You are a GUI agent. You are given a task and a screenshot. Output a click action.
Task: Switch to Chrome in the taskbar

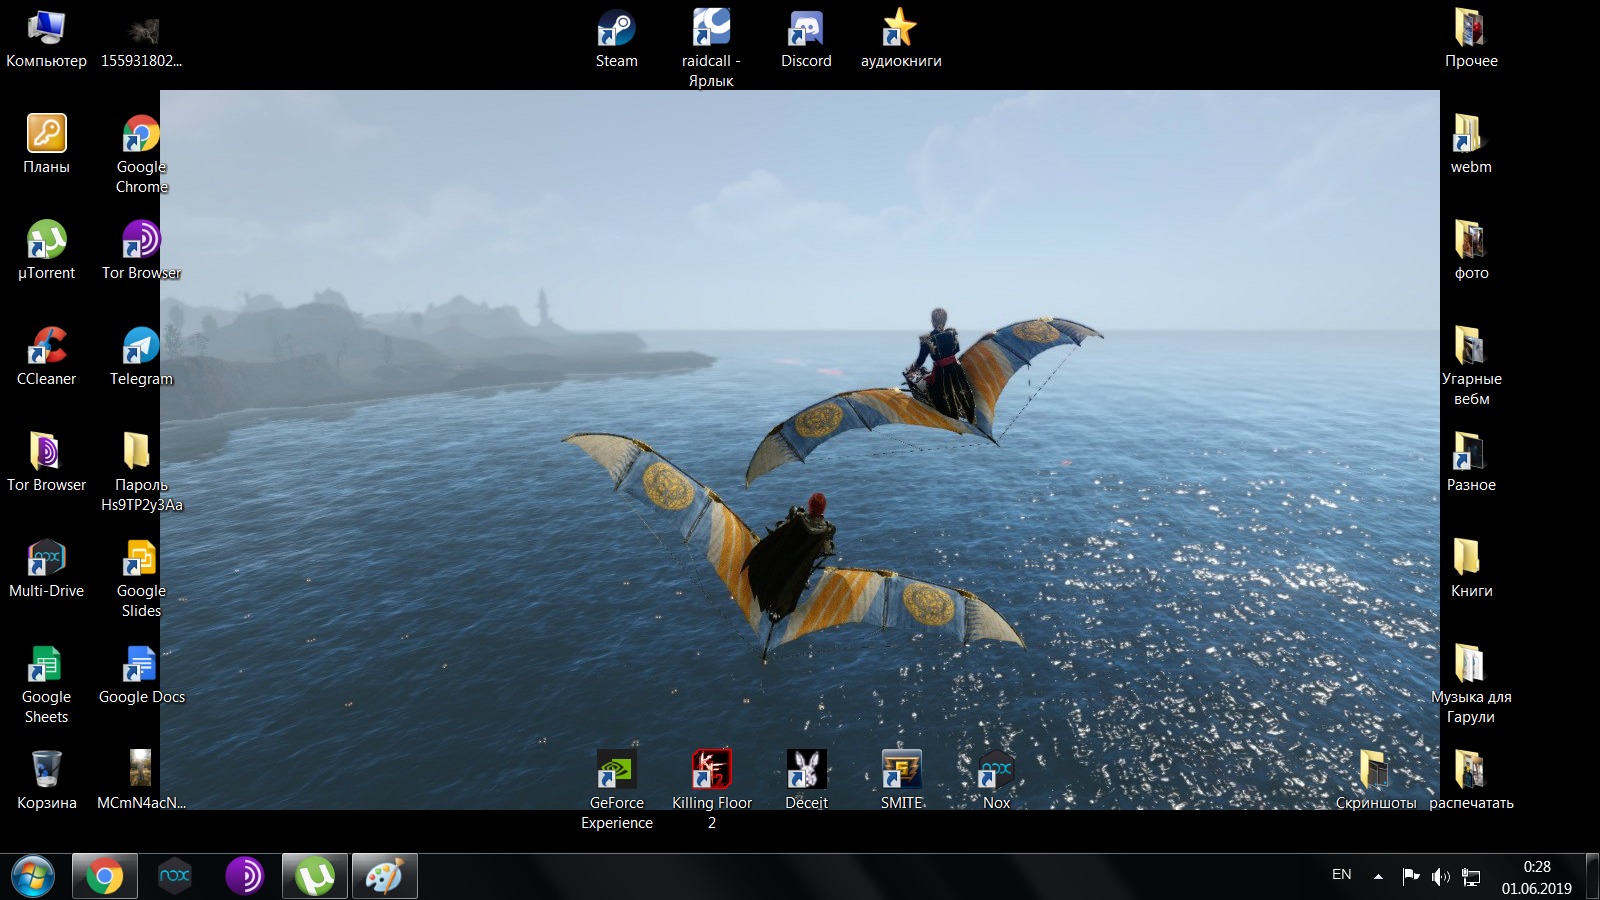pyautogui.click(x=104, y=877)
